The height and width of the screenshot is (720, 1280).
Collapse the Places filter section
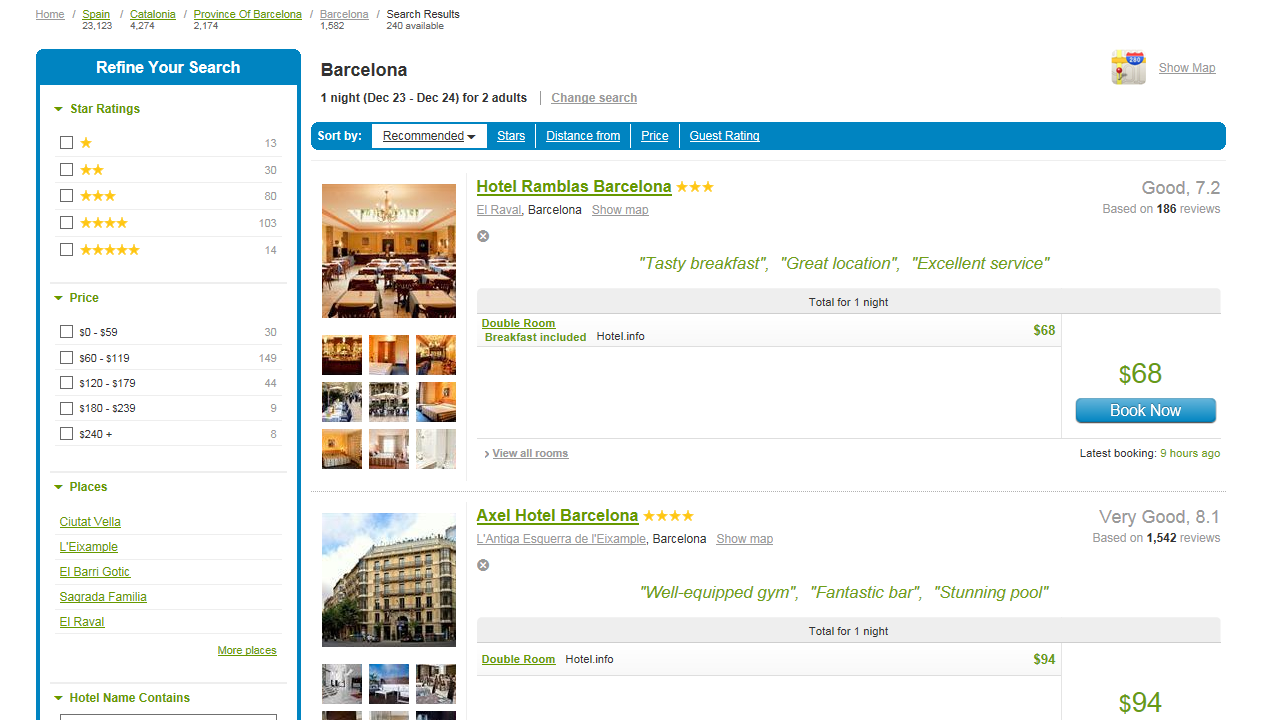tap(58, 487)
